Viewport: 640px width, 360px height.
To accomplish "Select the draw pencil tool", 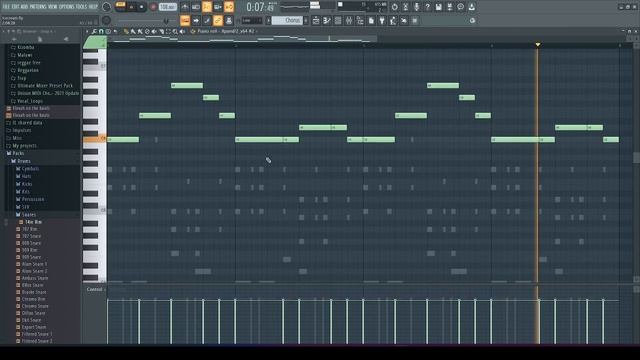I will [x=126, y=31].
